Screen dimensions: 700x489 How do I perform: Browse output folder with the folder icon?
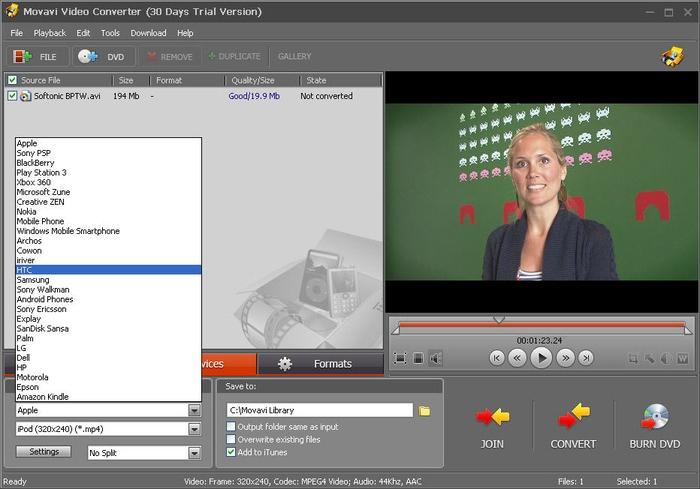tap(425, 411)
